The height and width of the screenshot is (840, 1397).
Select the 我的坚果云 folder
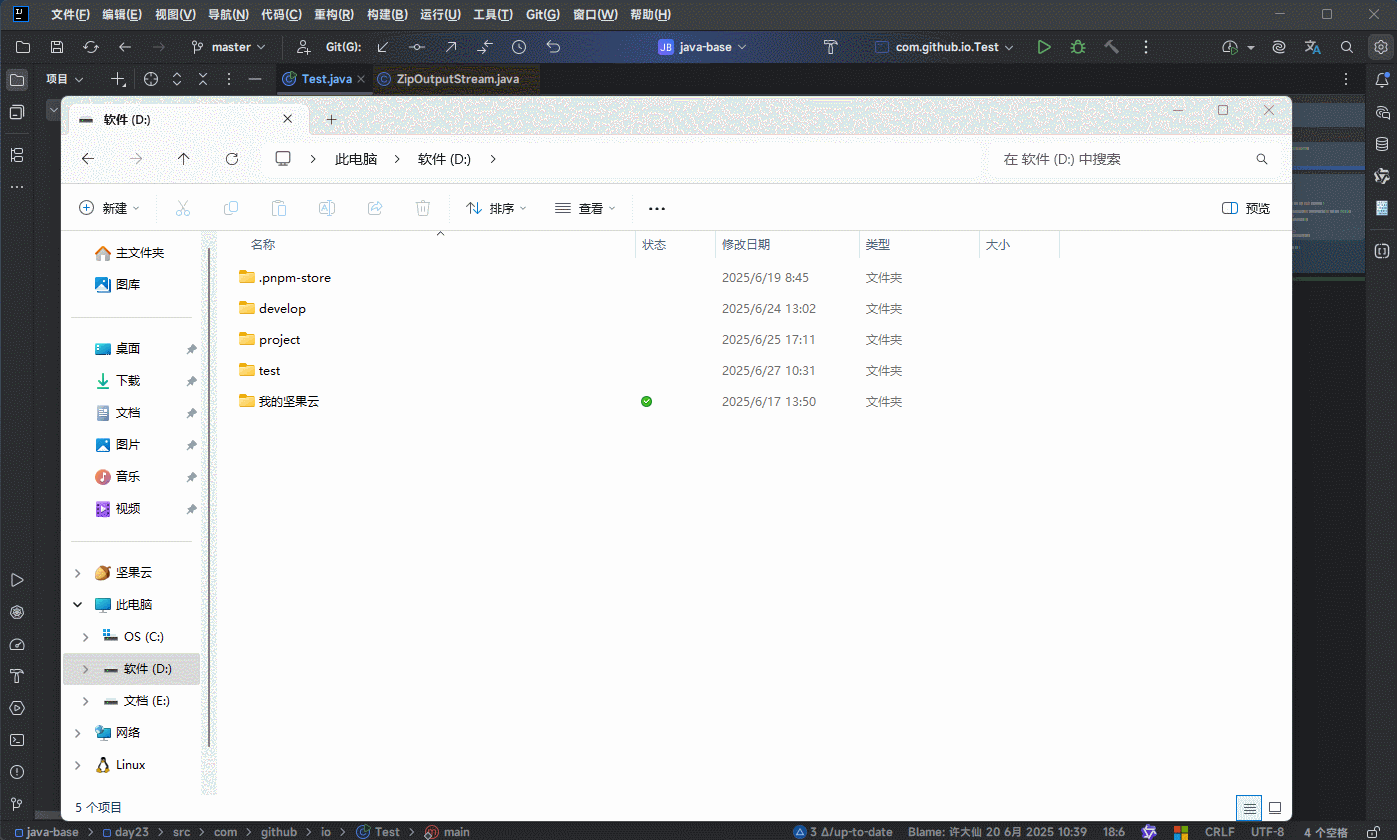click(288, 402)
